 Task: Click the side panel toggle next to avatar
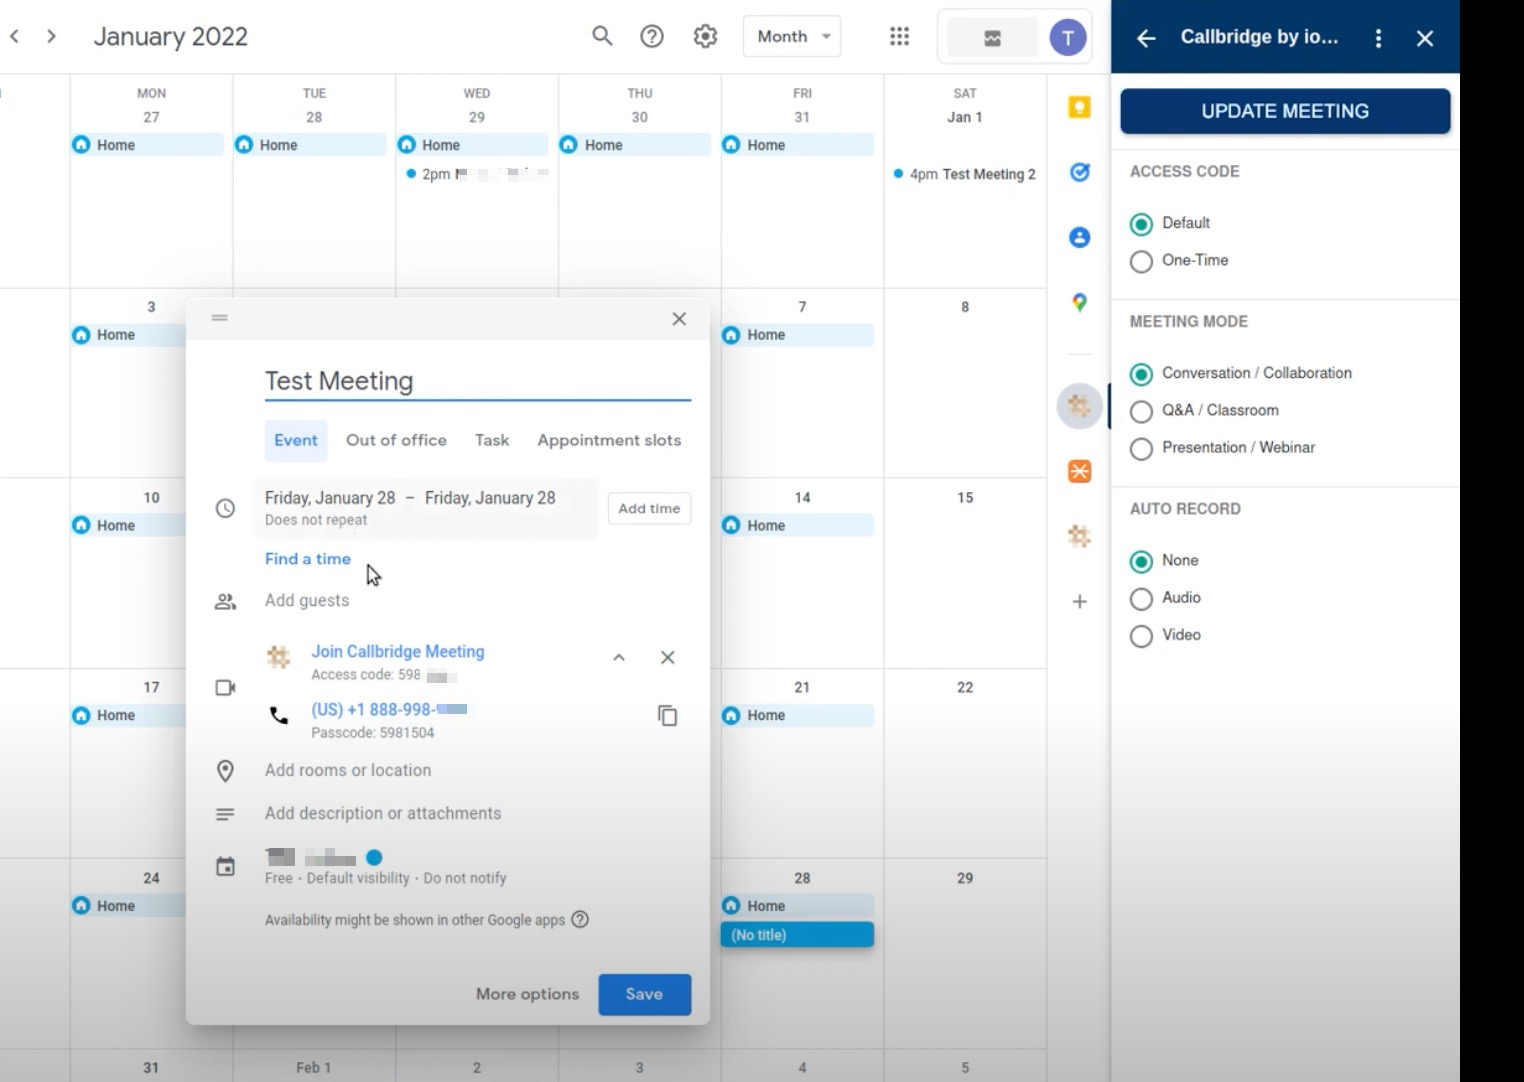point(992,38)
